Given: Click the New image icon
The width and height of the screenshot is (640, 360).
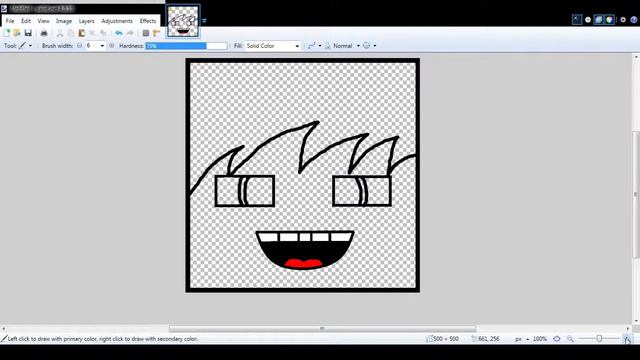Looking at the screenshot, I should pos(7,33).
